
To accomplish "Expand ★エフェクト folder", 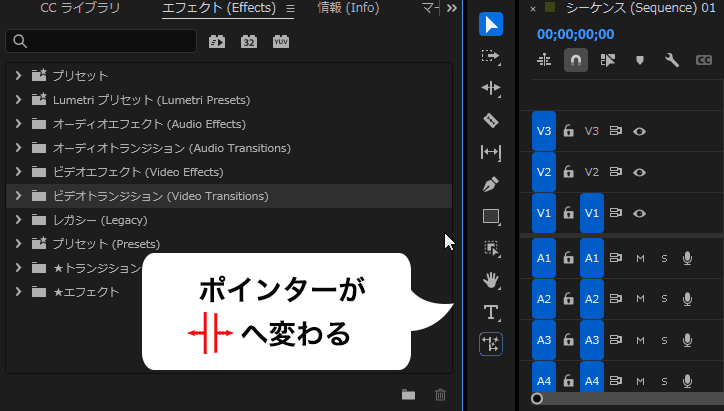I will [18, 291].
